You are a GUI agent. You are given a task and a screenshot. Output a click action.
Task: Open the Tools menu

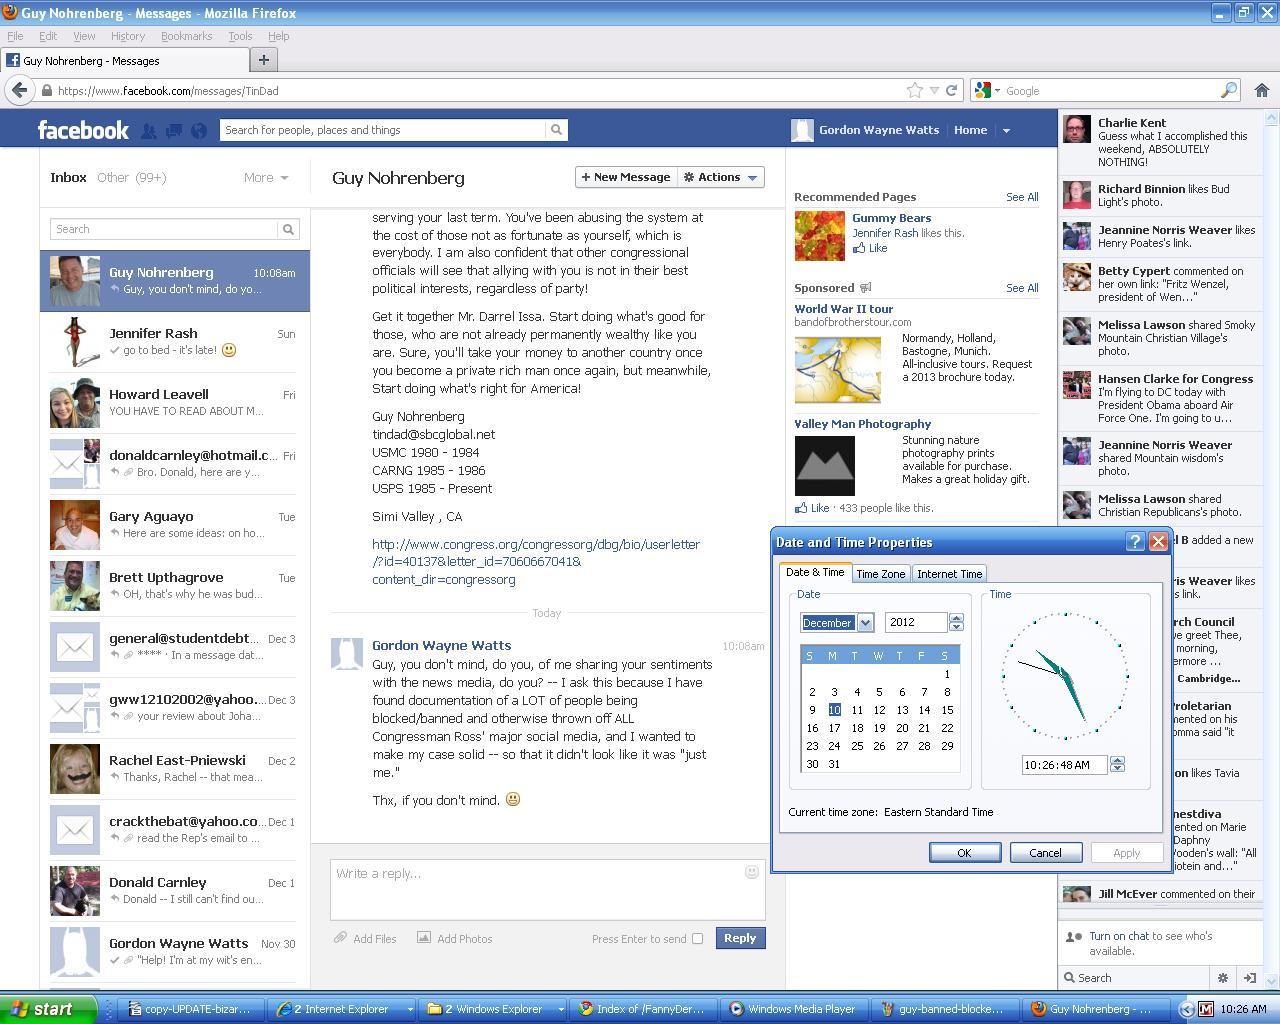click(x=240, y=35)
